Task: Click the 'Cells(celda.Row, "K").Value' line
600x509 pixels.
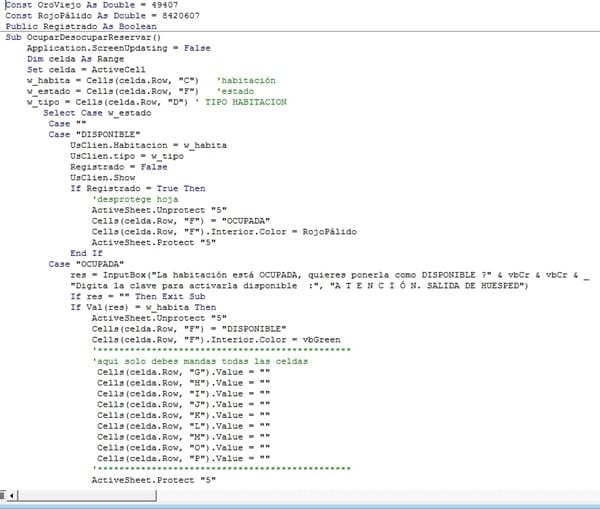Action: tap(183, 415)
